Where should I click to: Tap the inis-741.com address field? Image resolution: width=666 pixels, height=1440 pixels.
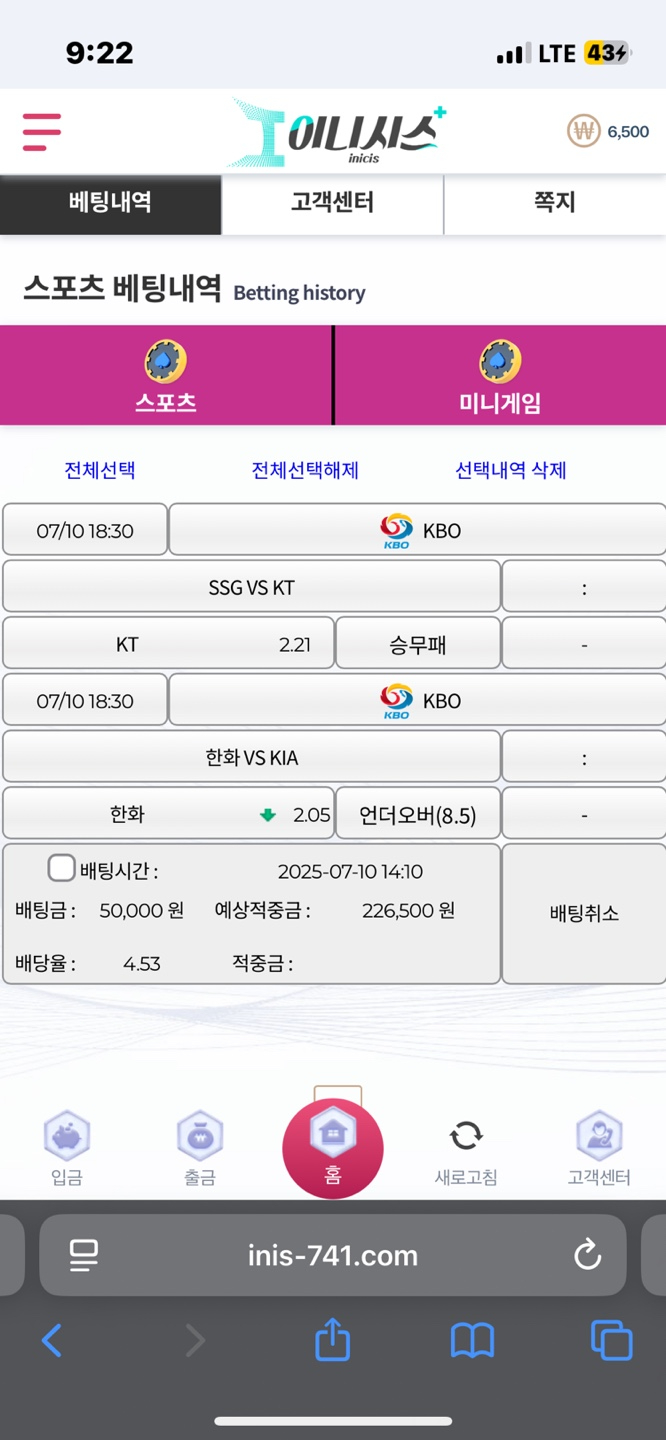(x=333, y=1255)
